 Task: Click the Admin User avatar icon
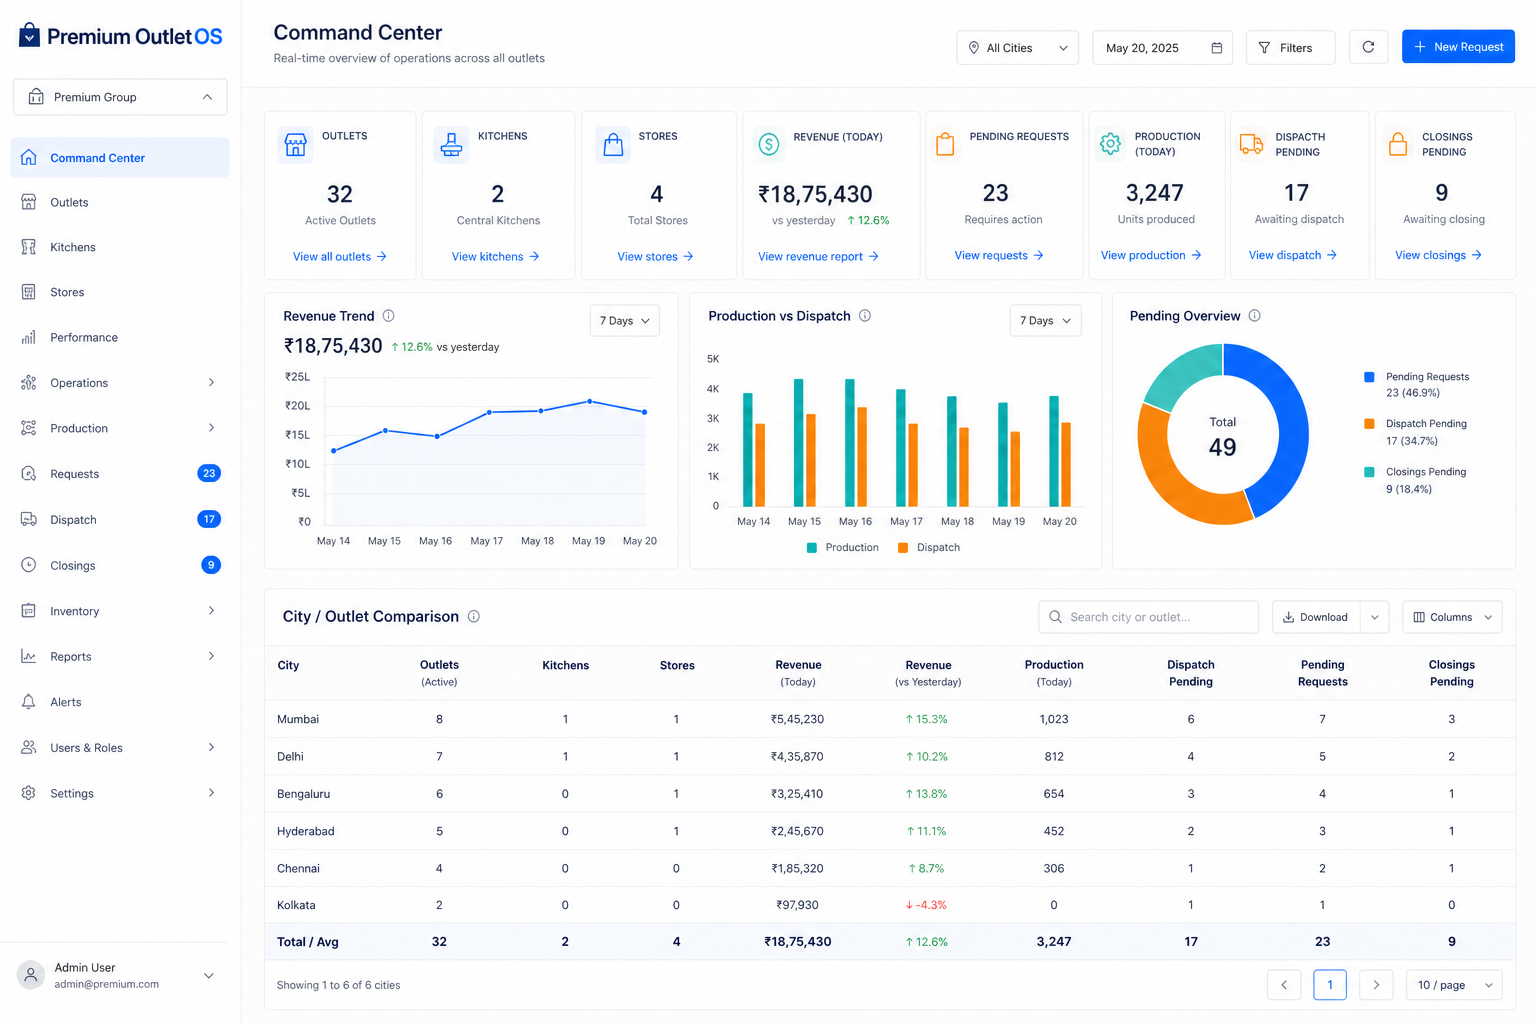(x=31, y=975)
